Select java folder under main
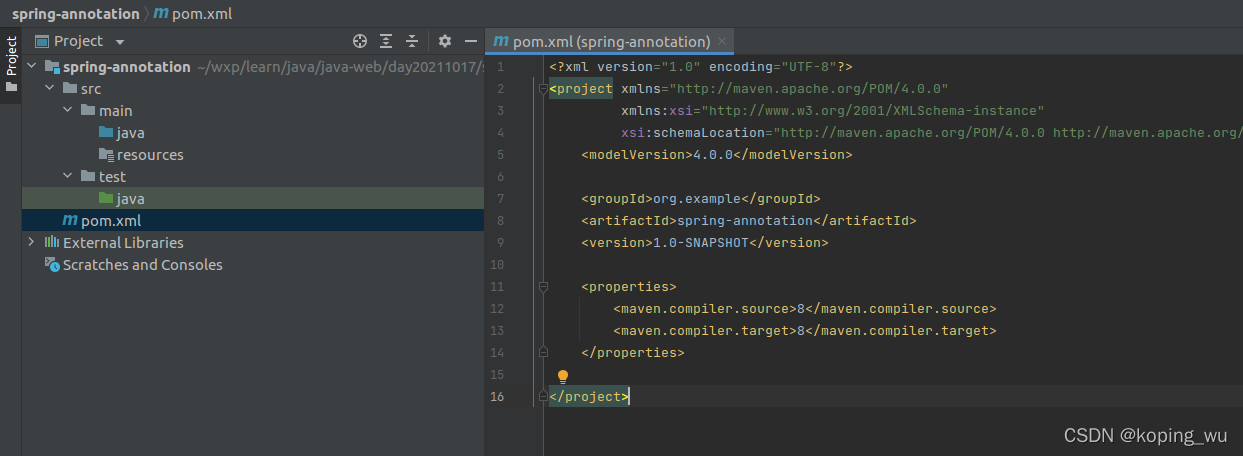Image resolution: width=1243 pixels, height=456 pixels. coord(131,132)
